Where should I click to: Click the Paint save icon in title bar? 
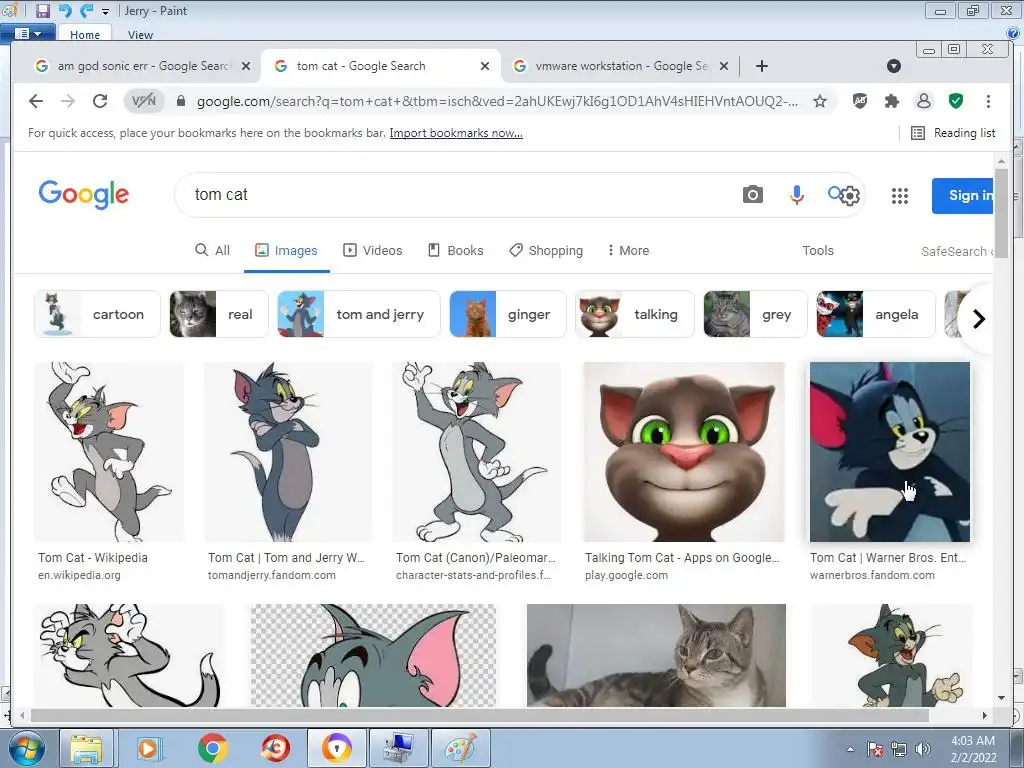[x=42, y=10]
